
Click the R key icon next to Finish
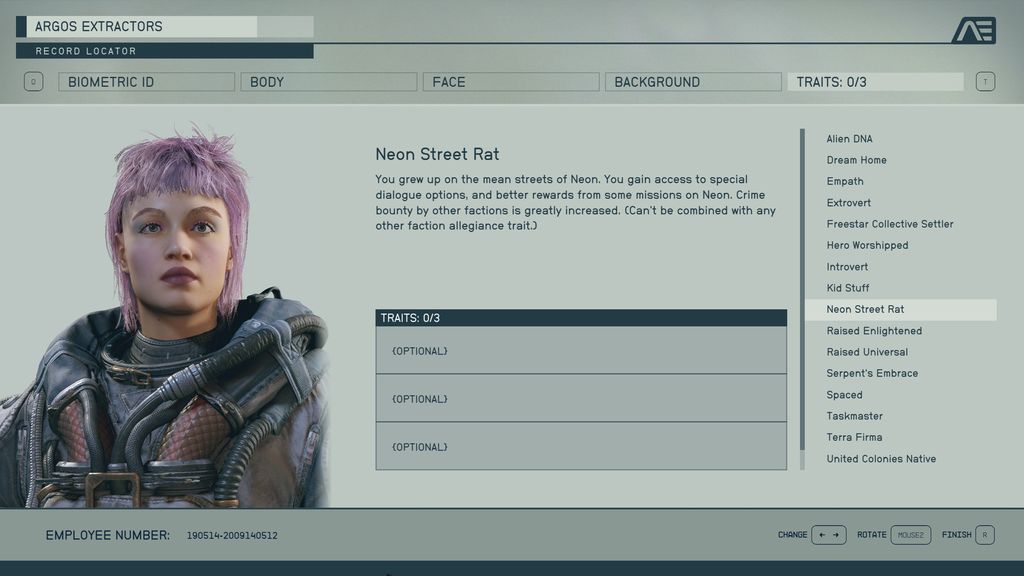pos(985,535)
